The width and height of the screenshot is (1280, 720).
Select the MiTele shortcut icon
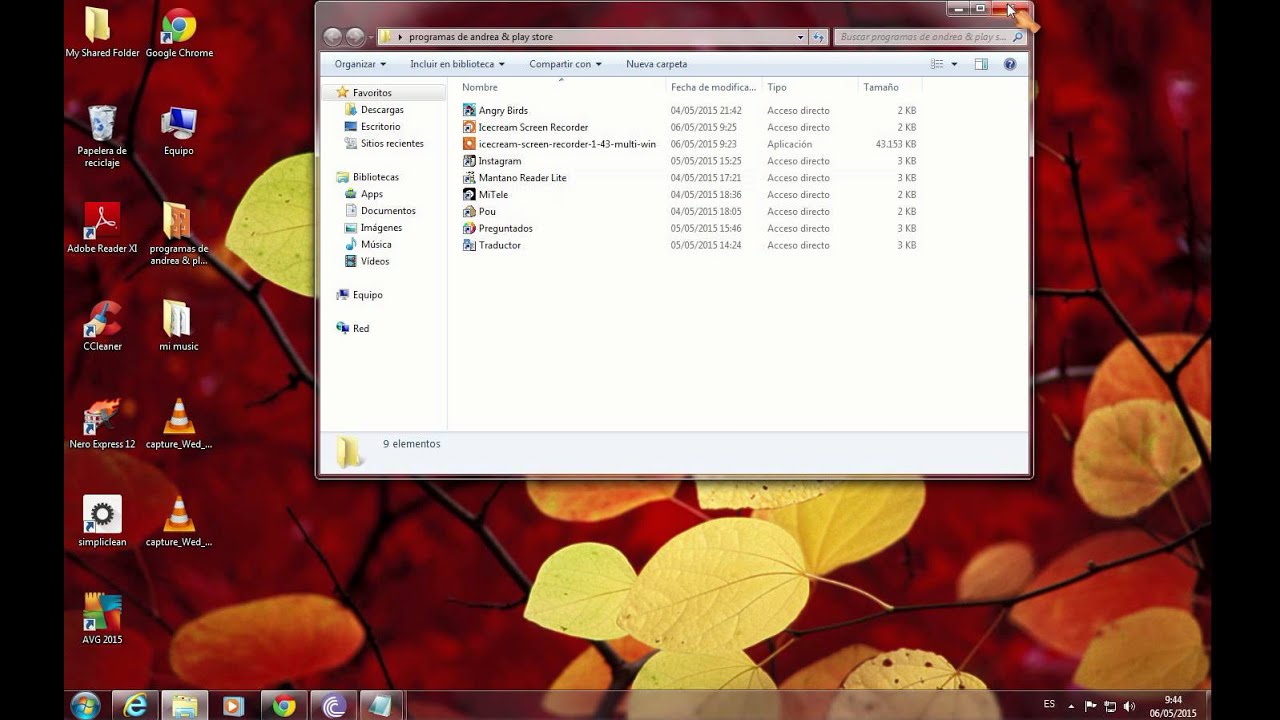pyautogui.click(x=470, y=195)
